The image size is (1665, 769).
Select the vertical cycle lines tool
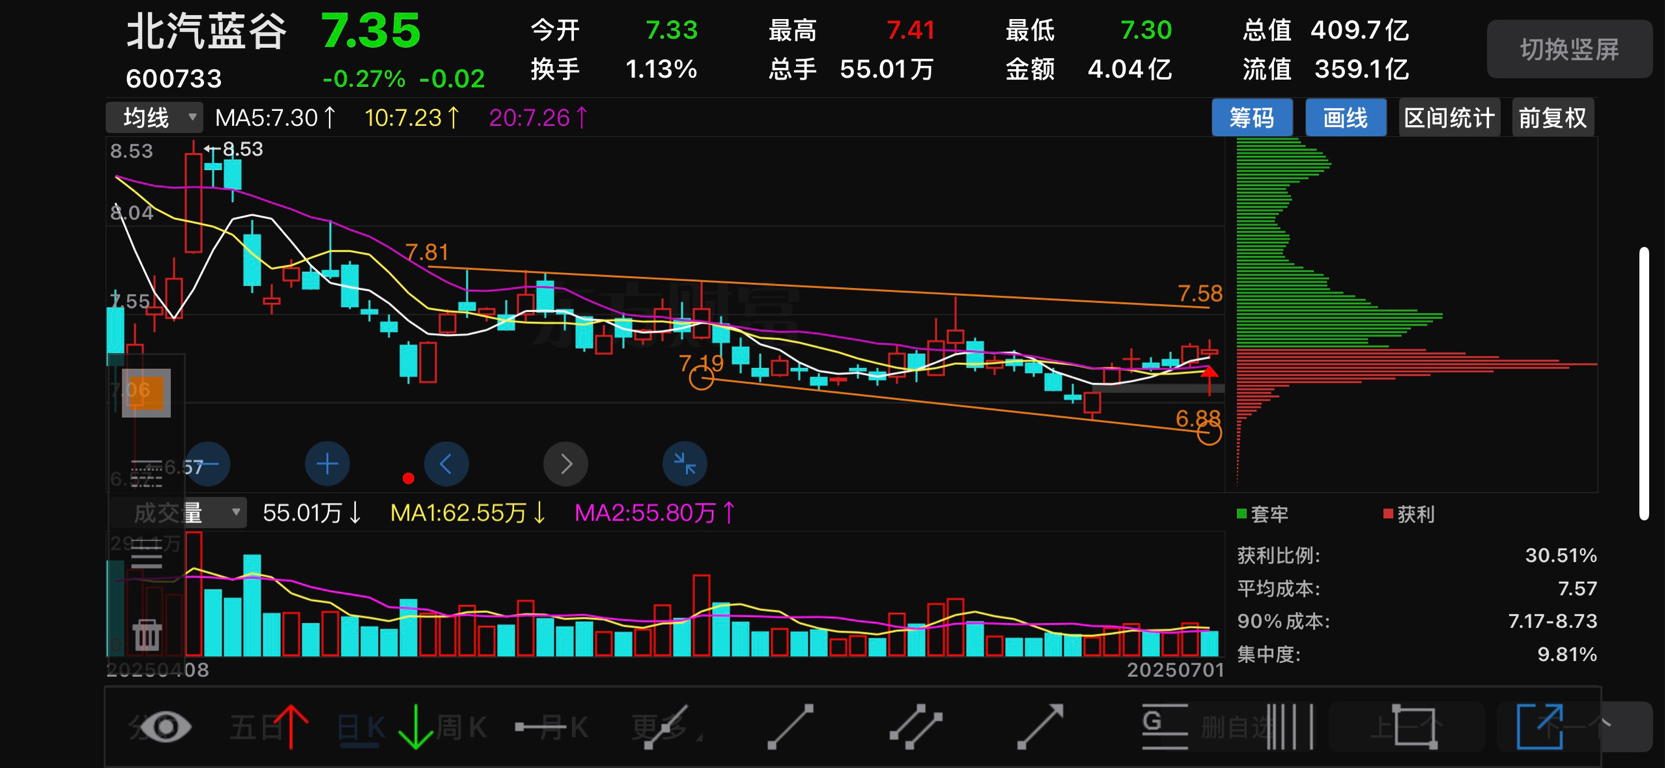(x=1290, y=727)
